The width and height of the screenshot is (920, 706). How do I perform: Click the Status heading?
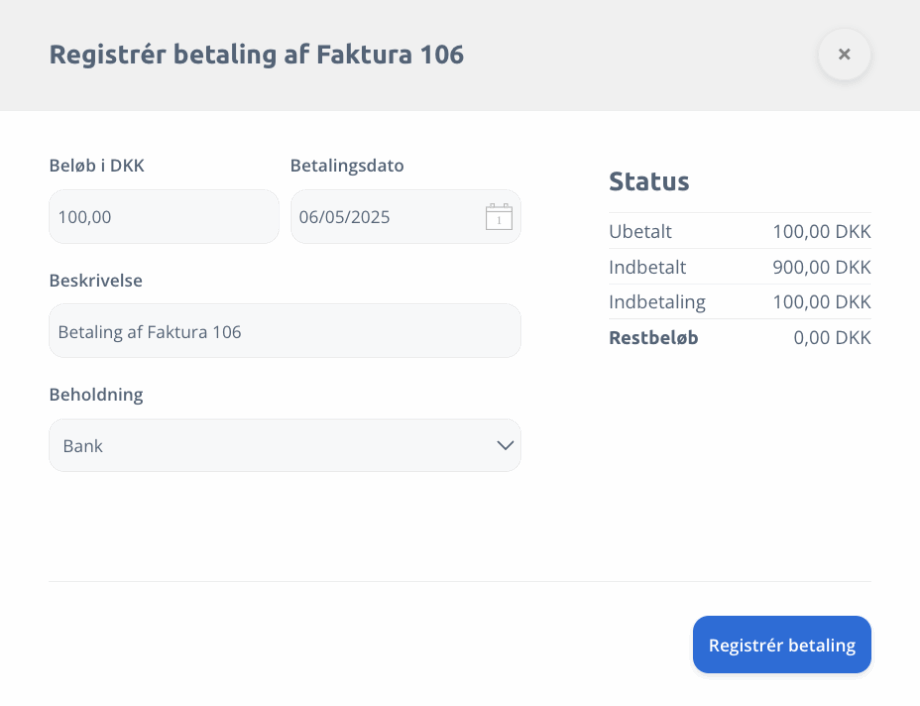pos(649,181)
